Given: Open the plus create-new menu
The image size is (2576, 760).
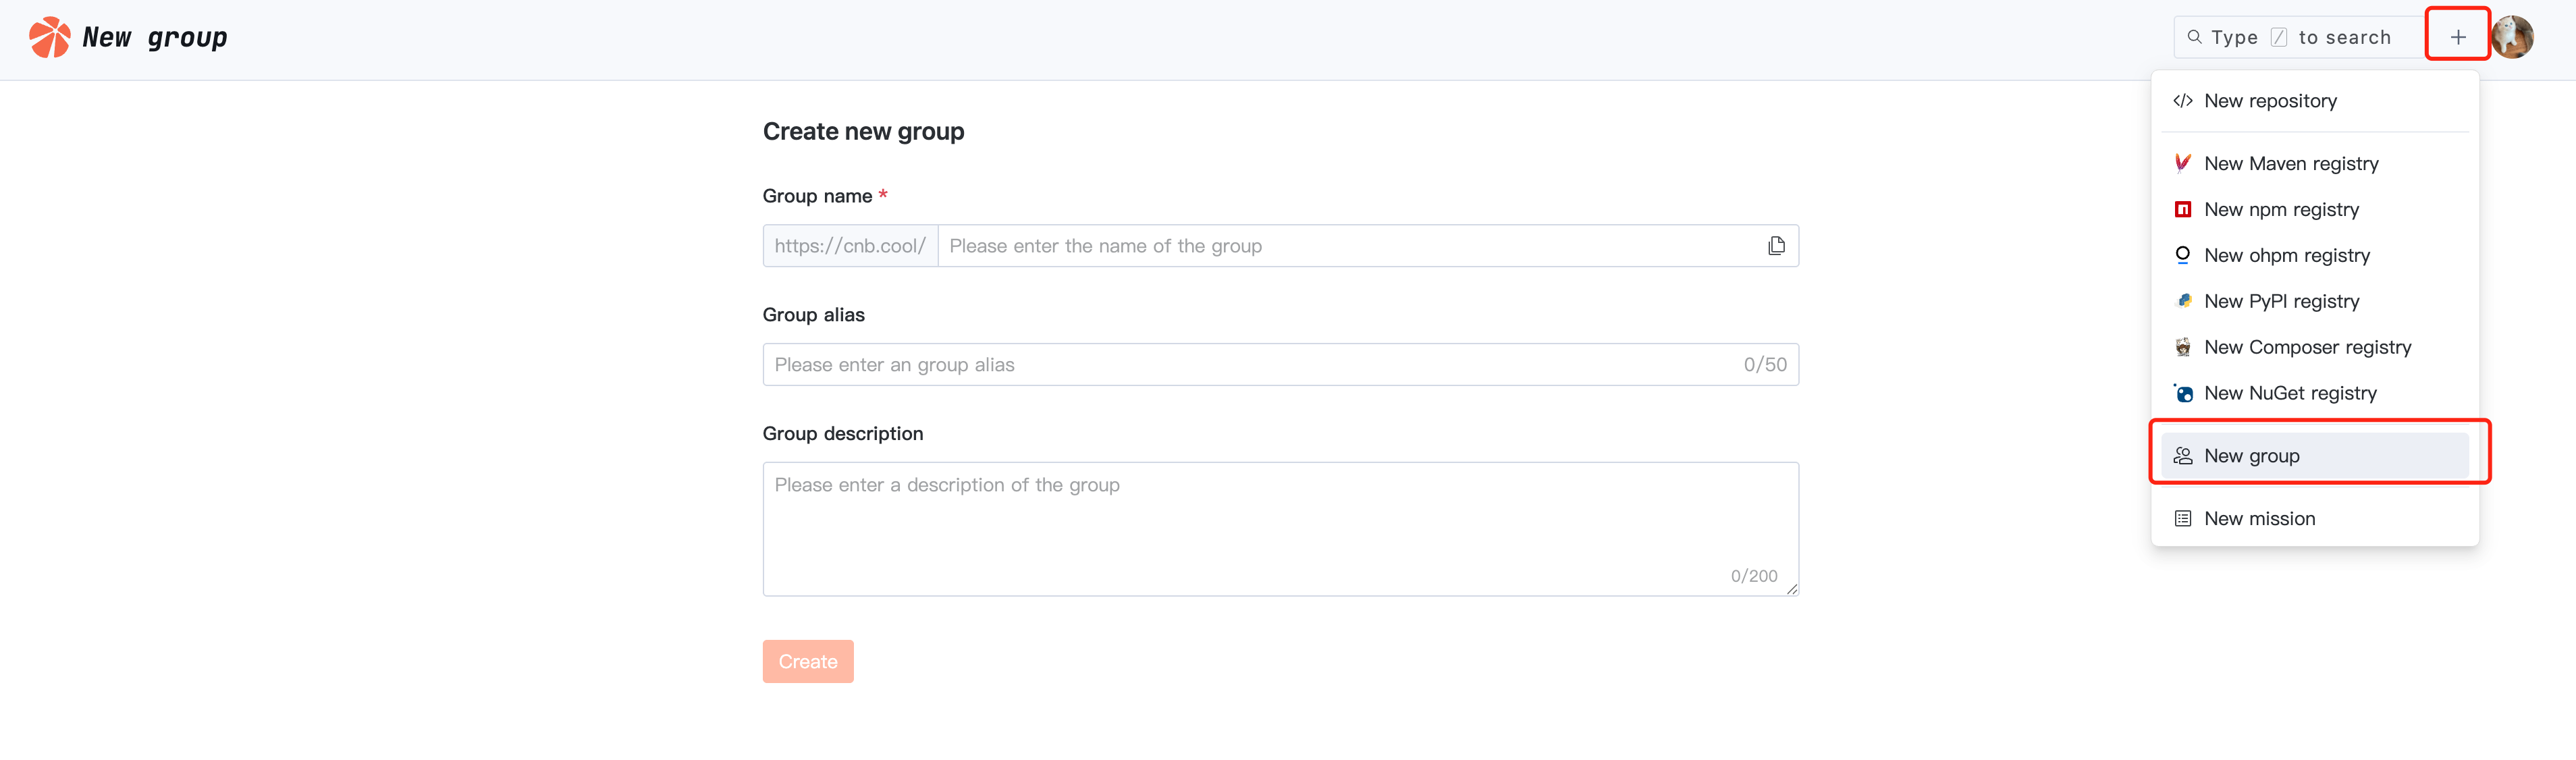Looking at the screenshot, I should coord(2457,38).
